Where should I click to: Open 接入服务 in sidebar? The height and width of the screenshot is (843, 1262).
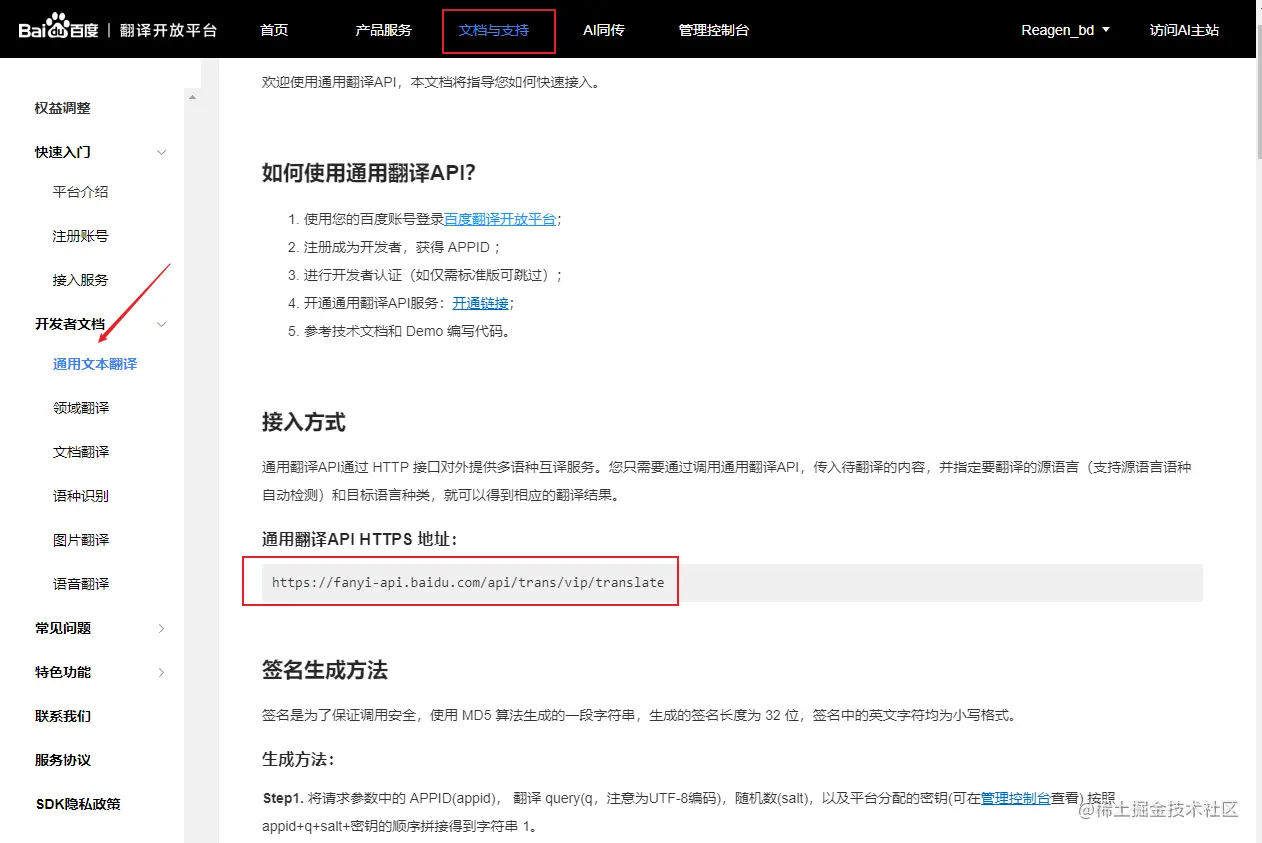(81, 280)
